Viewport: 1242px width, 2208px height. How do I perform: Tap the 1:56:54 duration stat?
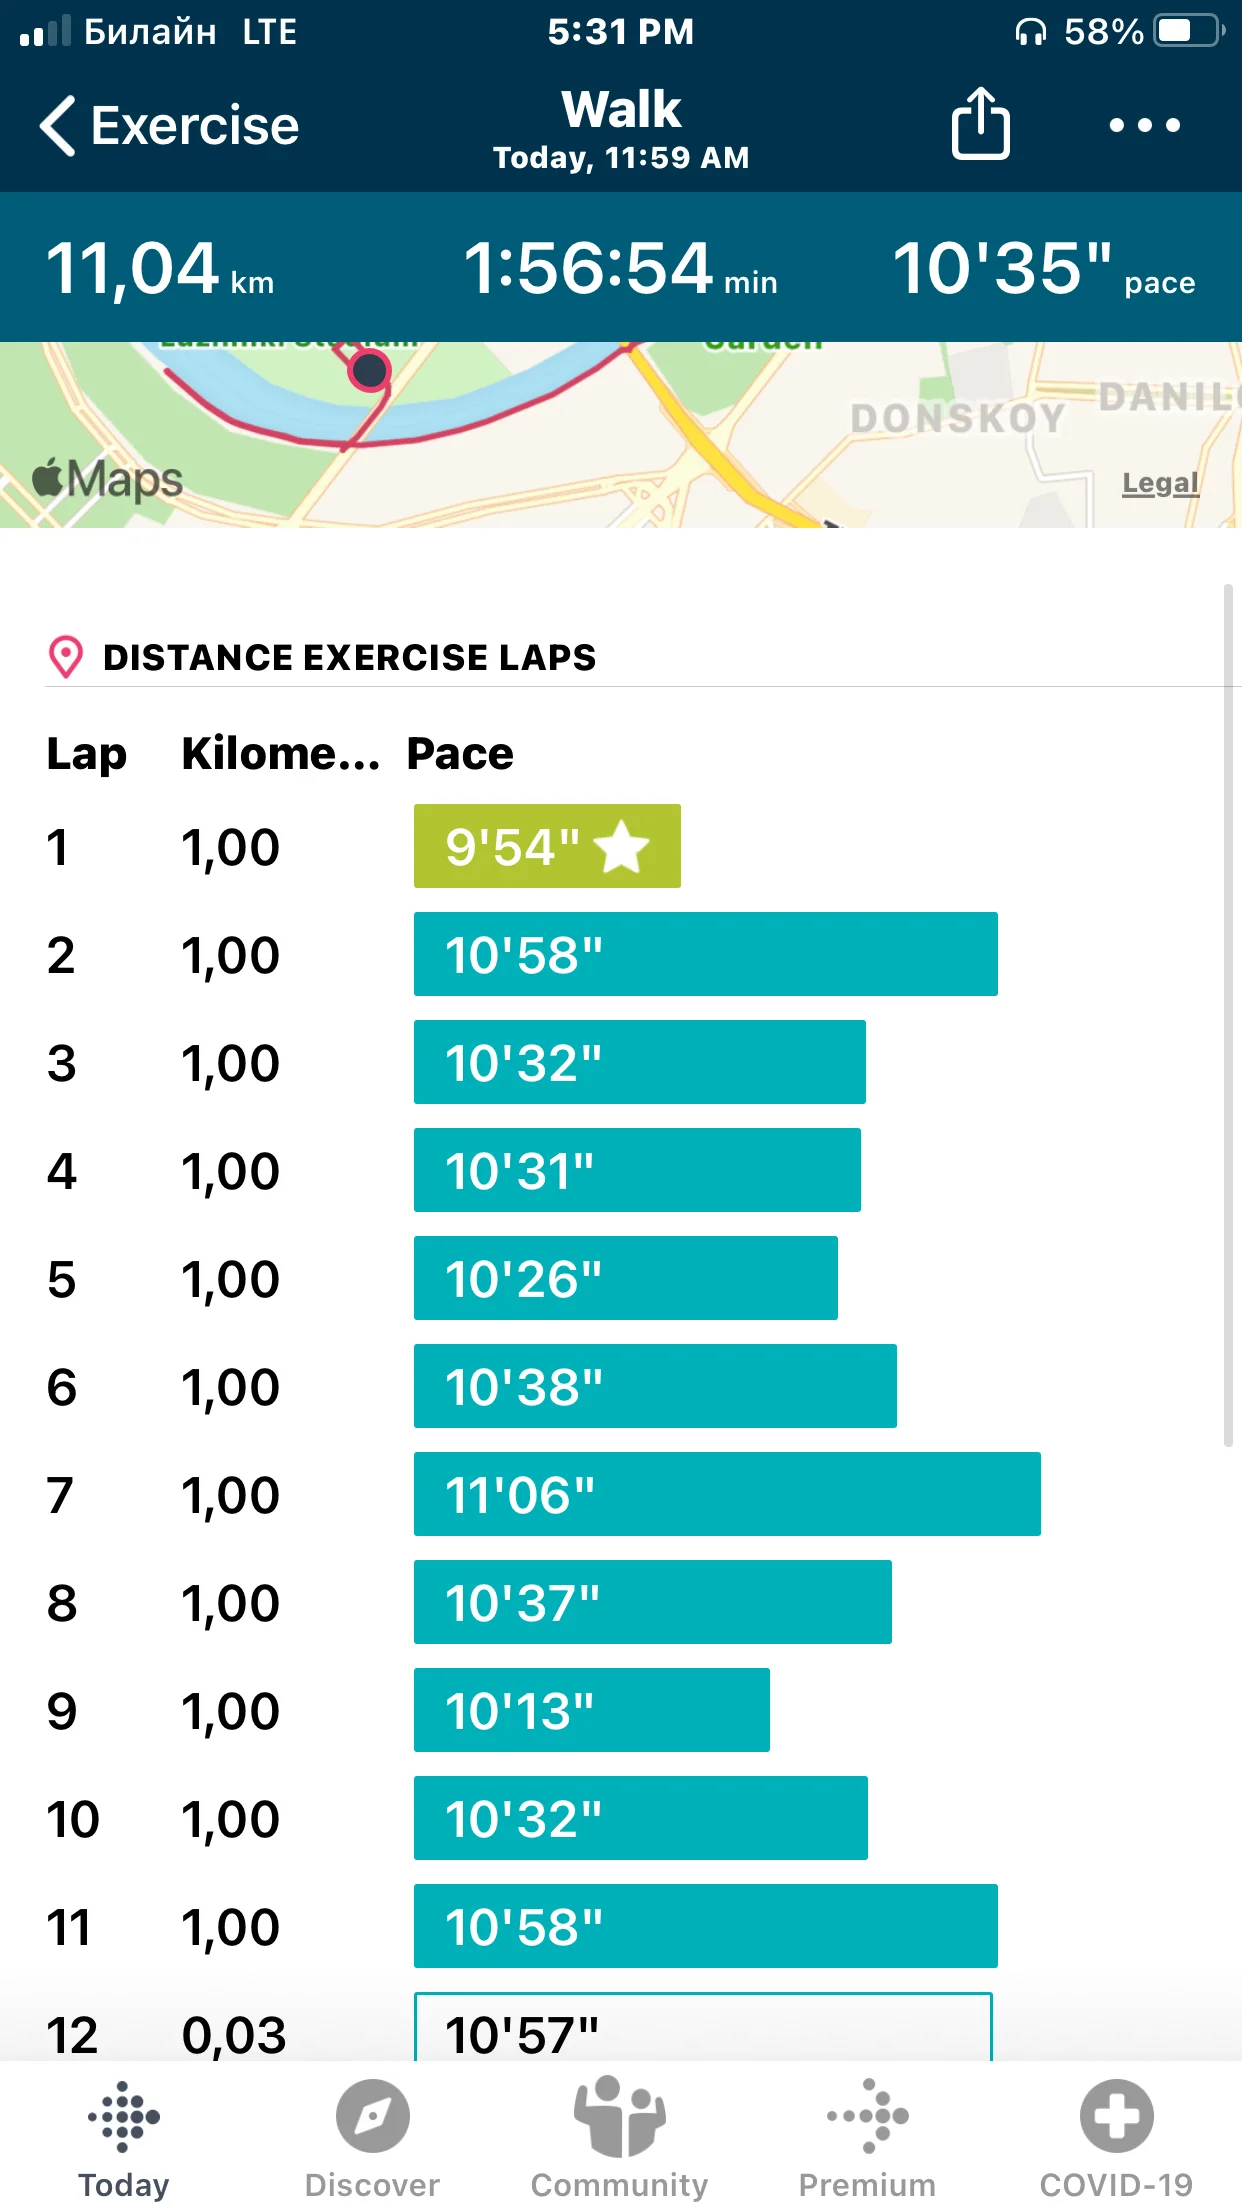pos(620,269)
